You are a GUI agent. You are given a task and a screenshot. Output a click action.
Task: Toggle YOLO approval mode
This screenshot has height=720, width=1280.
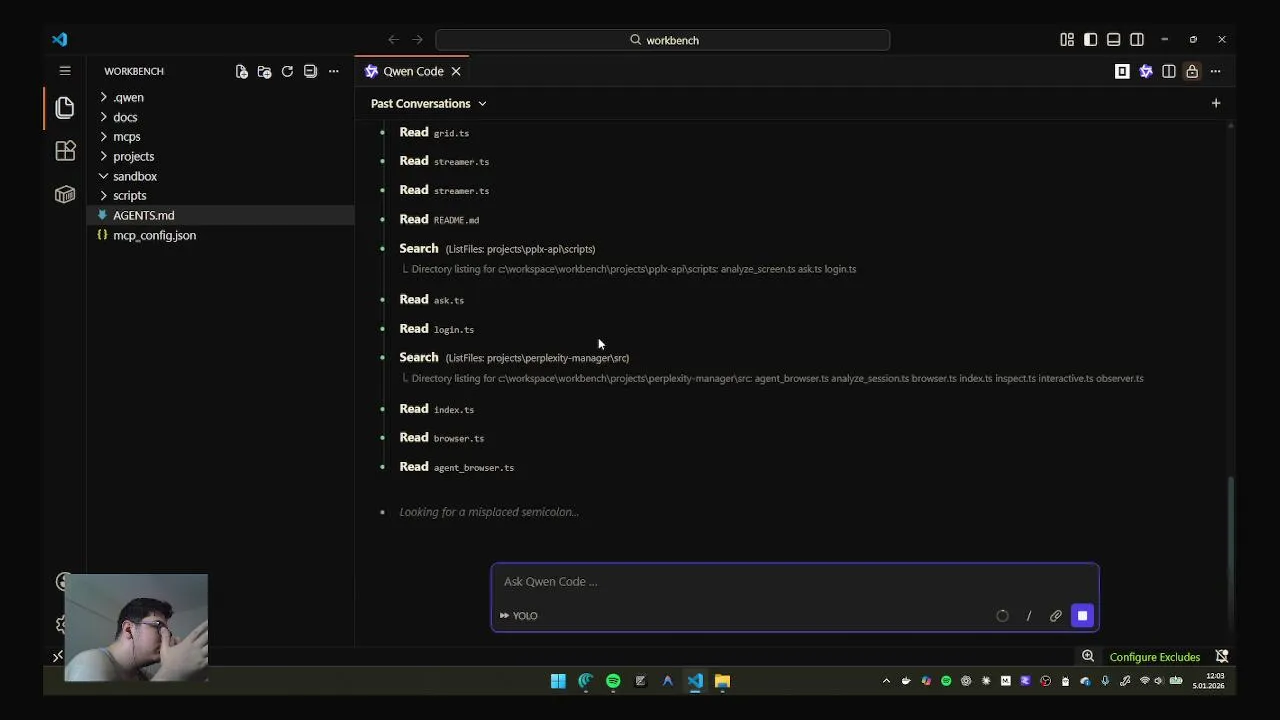point(519,616)
